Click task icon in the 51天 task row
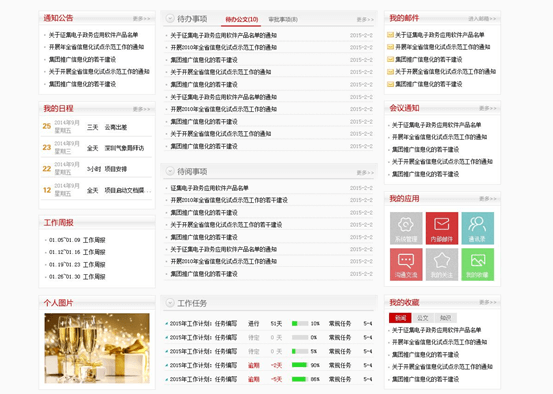 click(166, 323)
